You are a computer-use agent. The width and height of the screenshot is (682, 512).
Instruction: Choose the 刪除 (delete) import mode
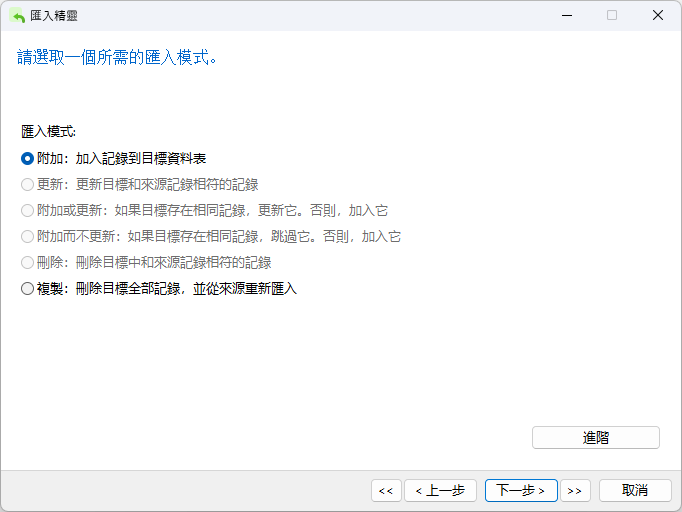27,262
